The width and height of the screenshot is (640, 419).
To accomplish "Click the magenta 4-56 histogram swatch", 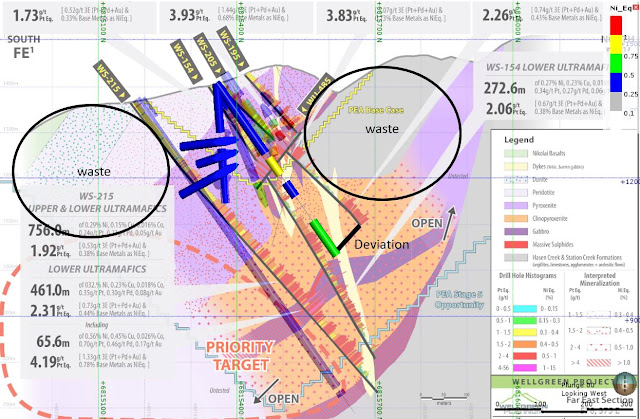I will (524, 368).
